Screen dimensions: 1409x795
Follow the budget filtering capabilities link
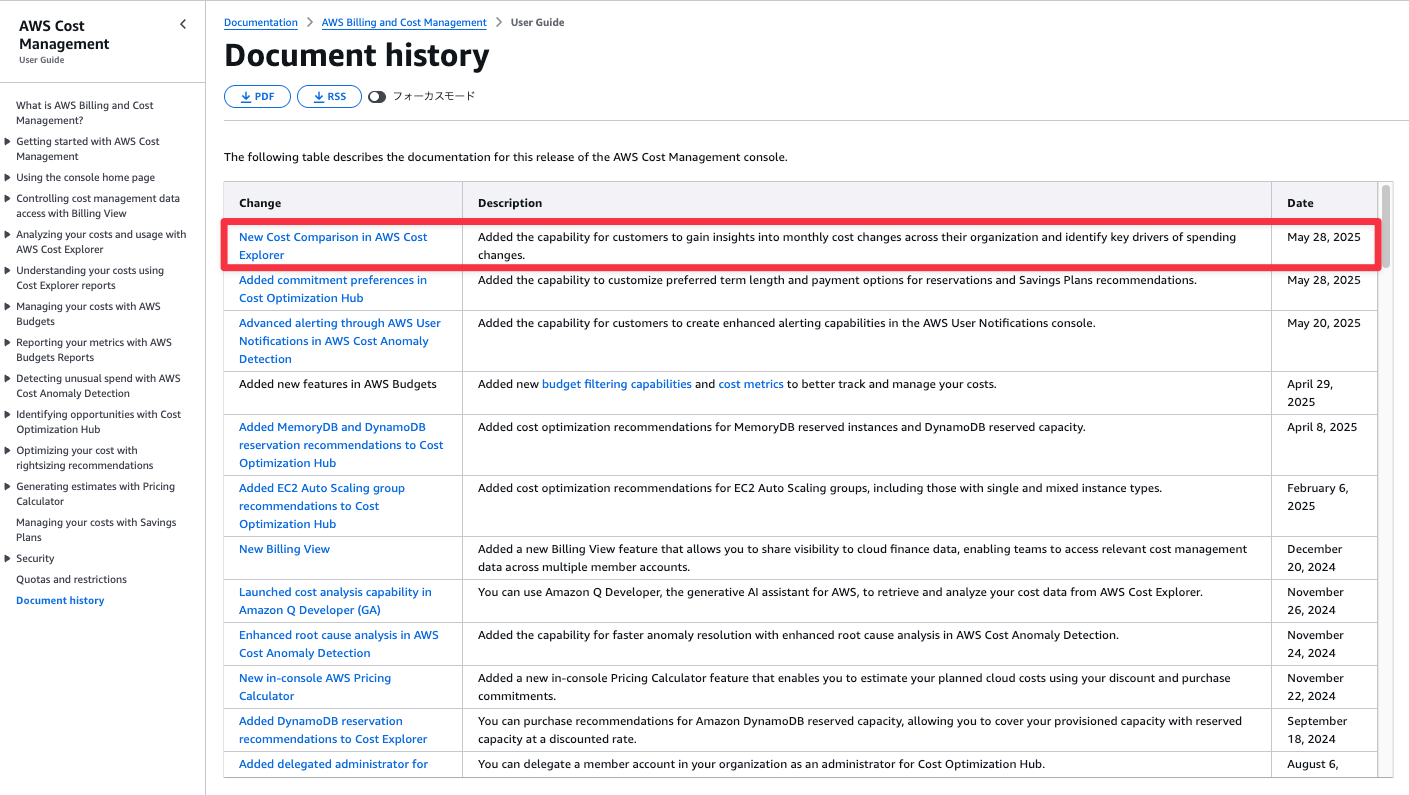617,384
